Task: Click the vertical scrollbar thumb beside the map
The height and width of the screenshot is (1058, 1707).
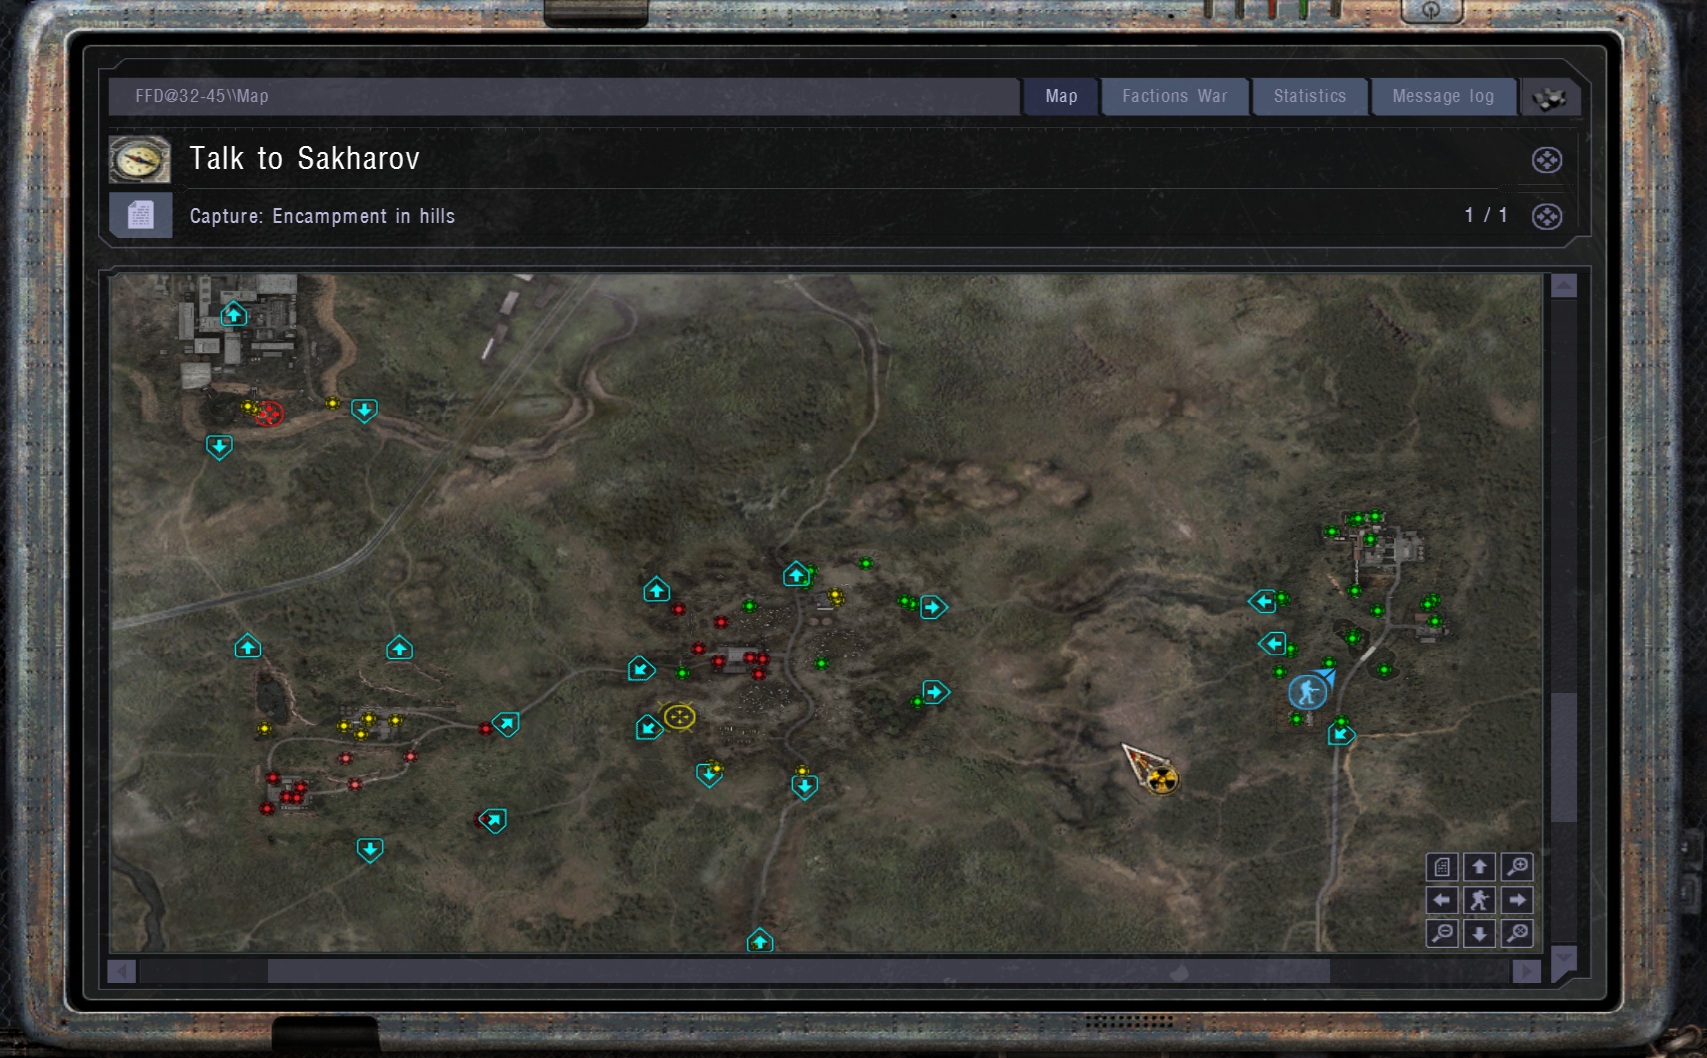Action: coord(1564,757)
